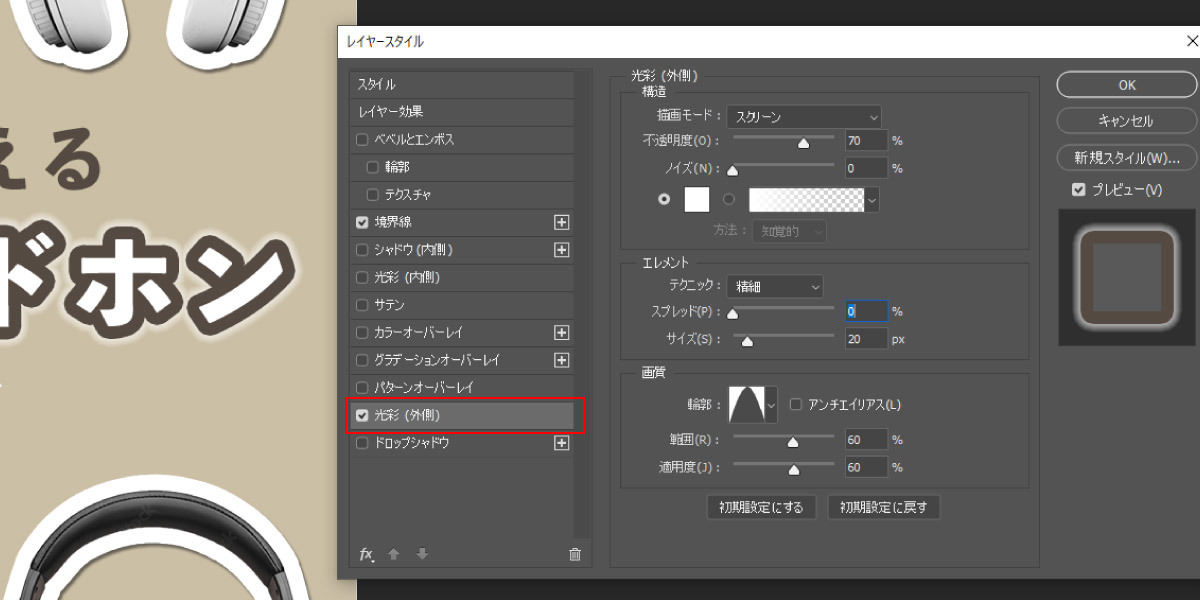1200x600 pixels.
Task: Add another シャドウ (内側) with plus icon
Action: pos(561,249)
